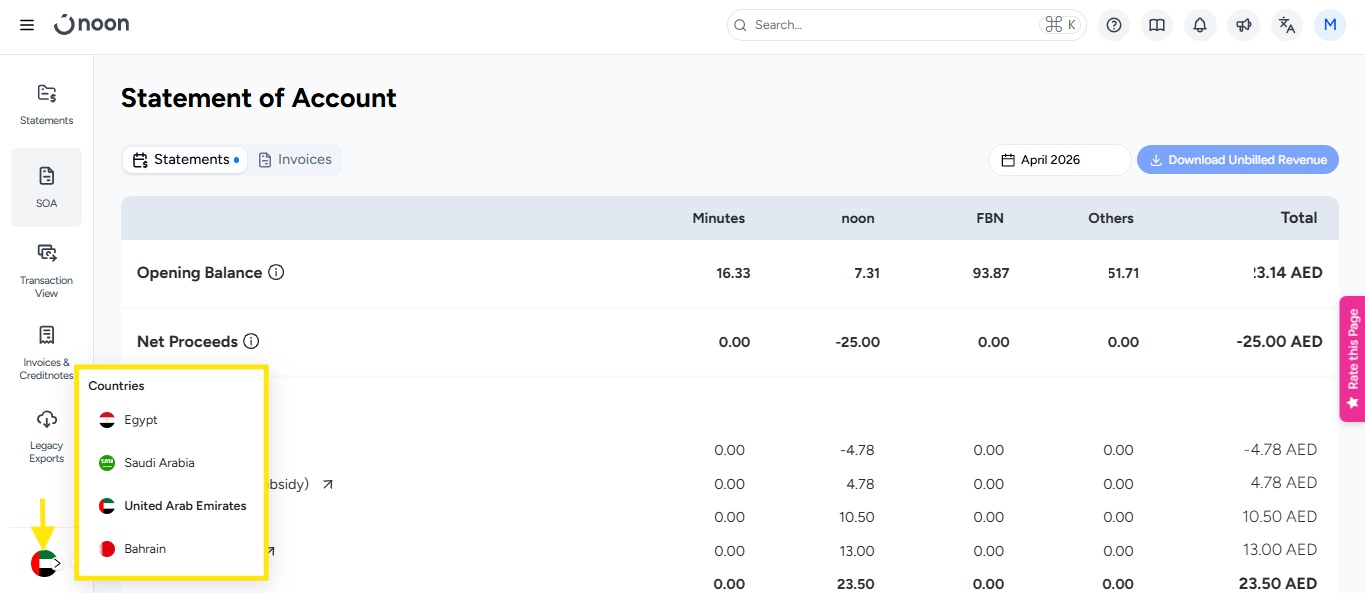The image size is (1365, 593).
Task: Select Egypt from Countries list
Action: click(x=140, y=420)
